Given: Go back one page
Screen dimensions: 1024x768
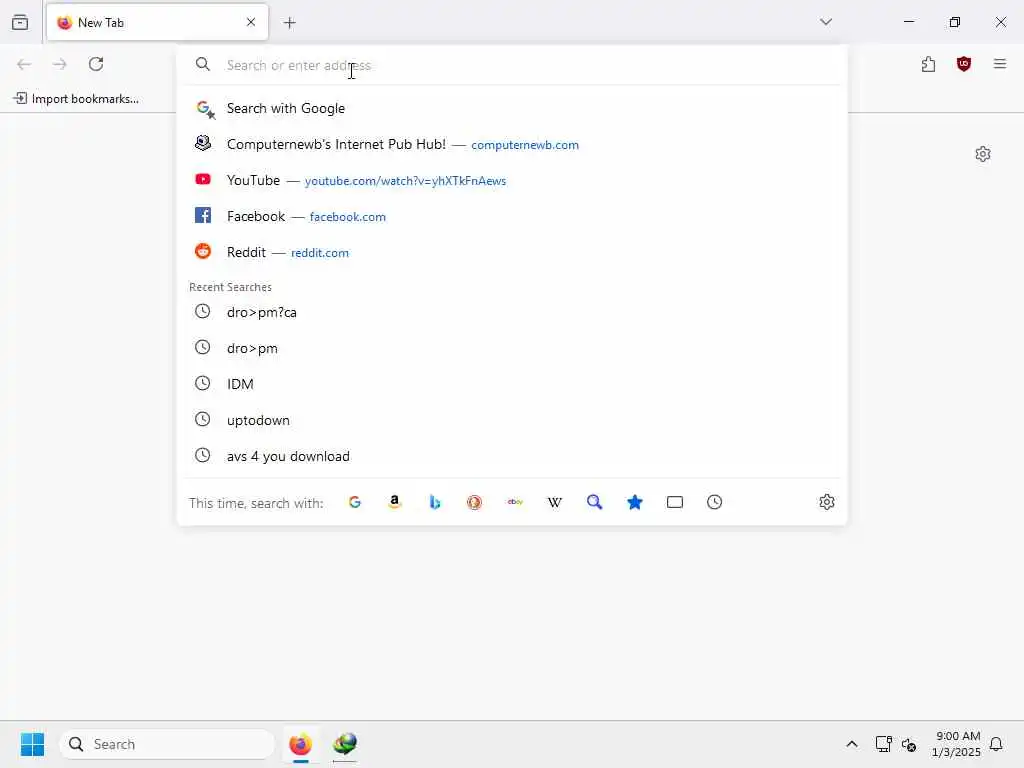Looking at the screenshot, I should click(24, 64).
